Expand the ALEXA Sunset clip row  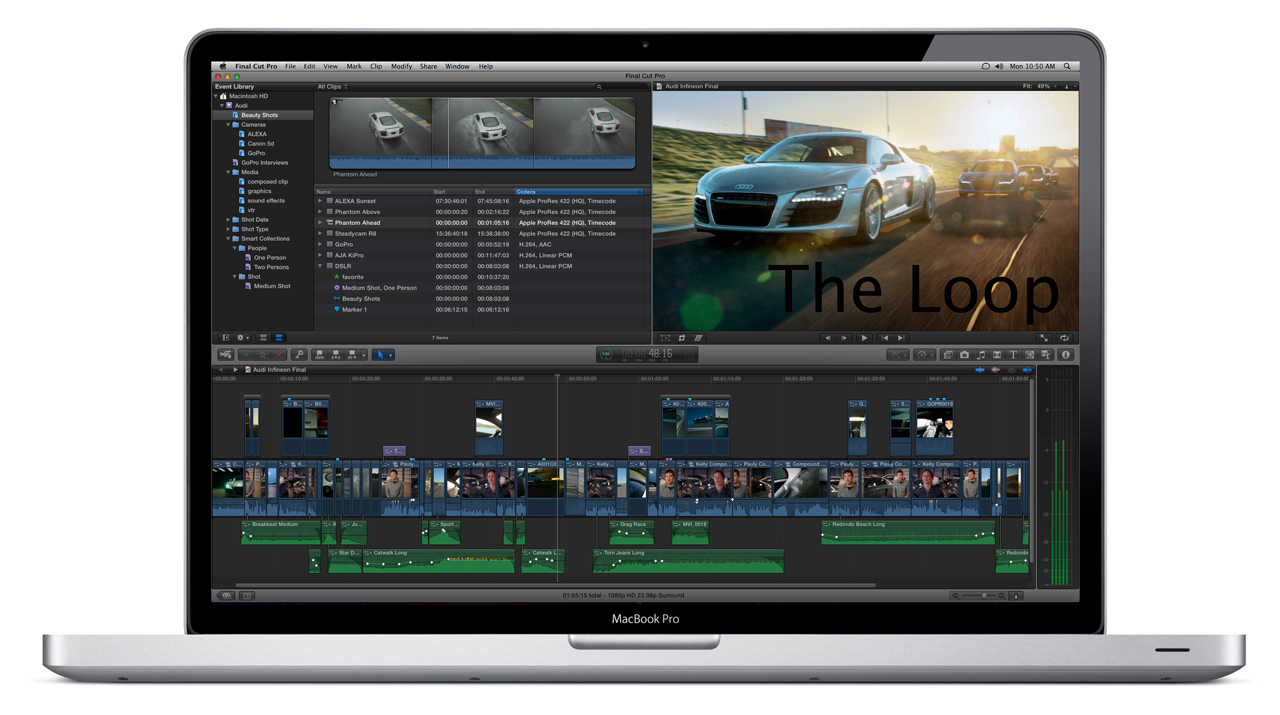click(320, 201)
